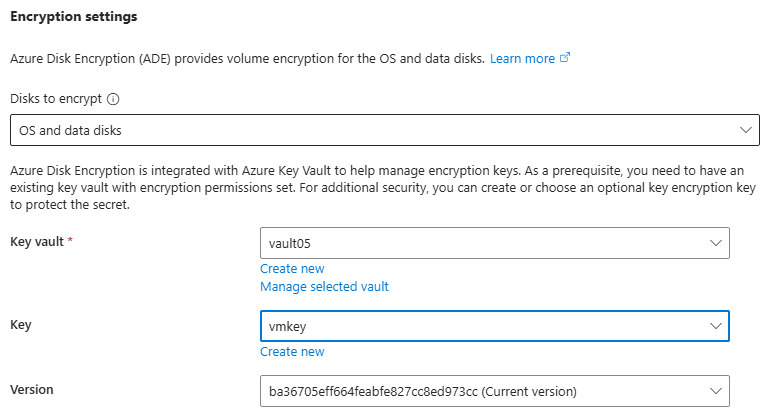Click the chevron arrow in the vmkey box
This screenshot has width=760, height=415.
715,326
